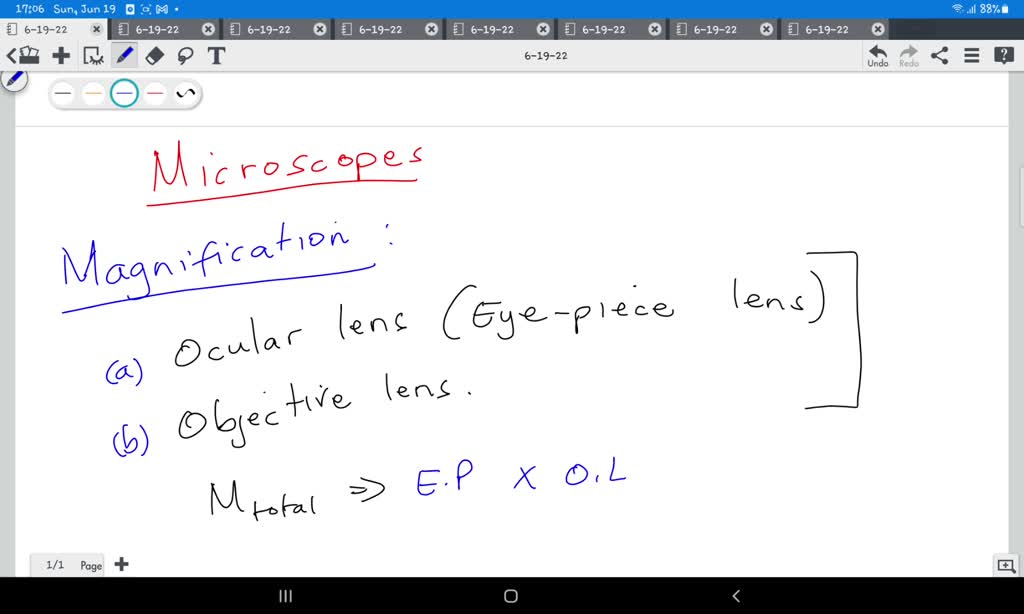Toggle the pen settings popup open

(16, 80)
